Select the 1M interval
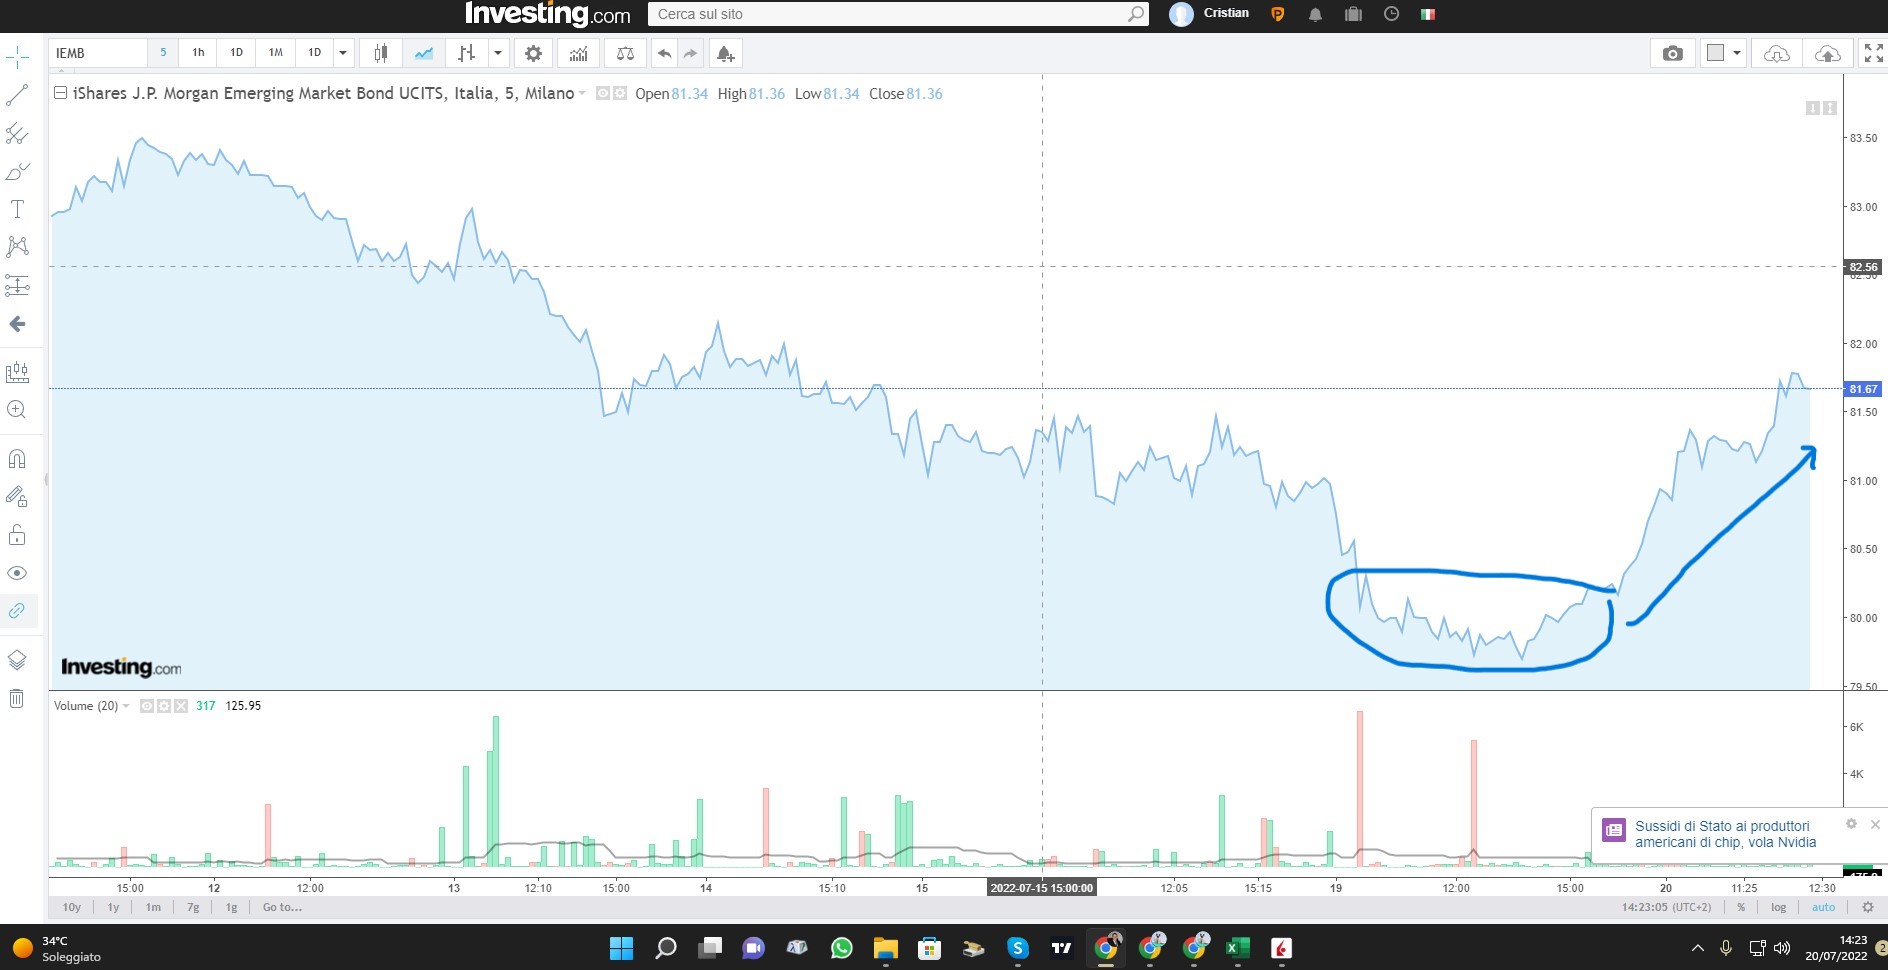1888x970 pixels. pyautogui.click(x=275, y=53)
